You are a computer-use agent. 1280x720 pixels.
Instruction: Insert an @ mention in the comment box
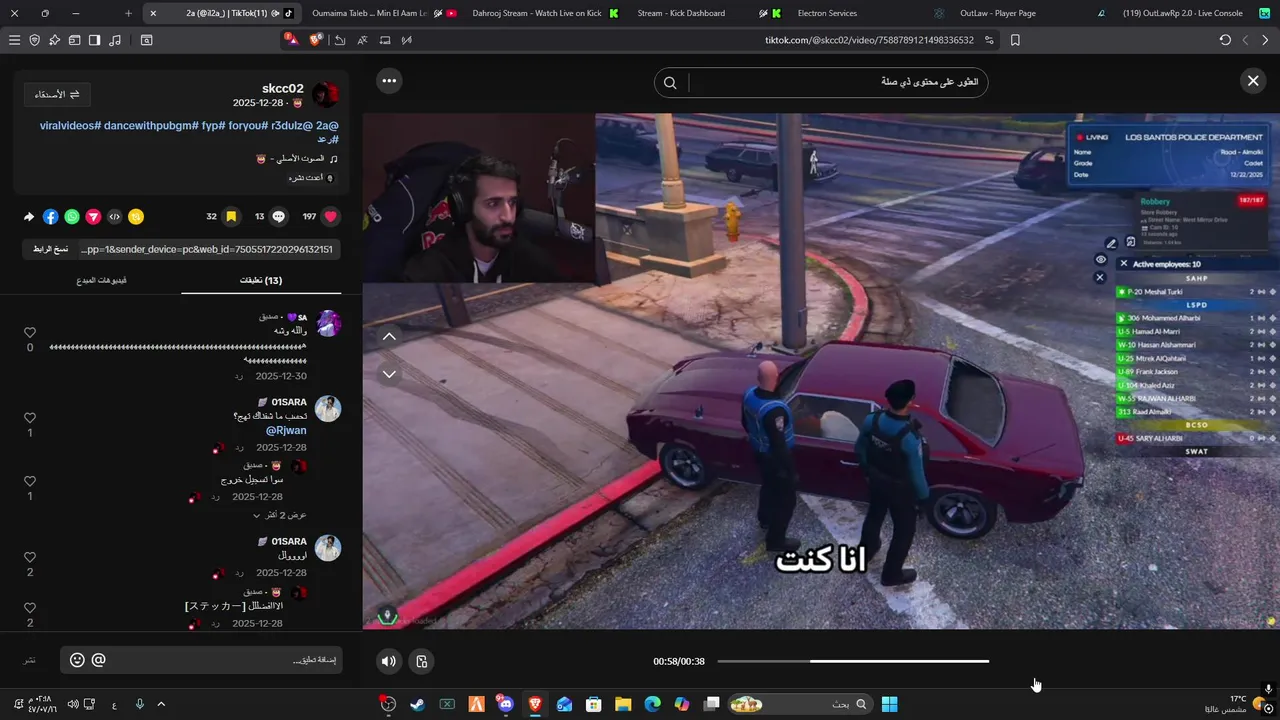click(x=99, y=660)
